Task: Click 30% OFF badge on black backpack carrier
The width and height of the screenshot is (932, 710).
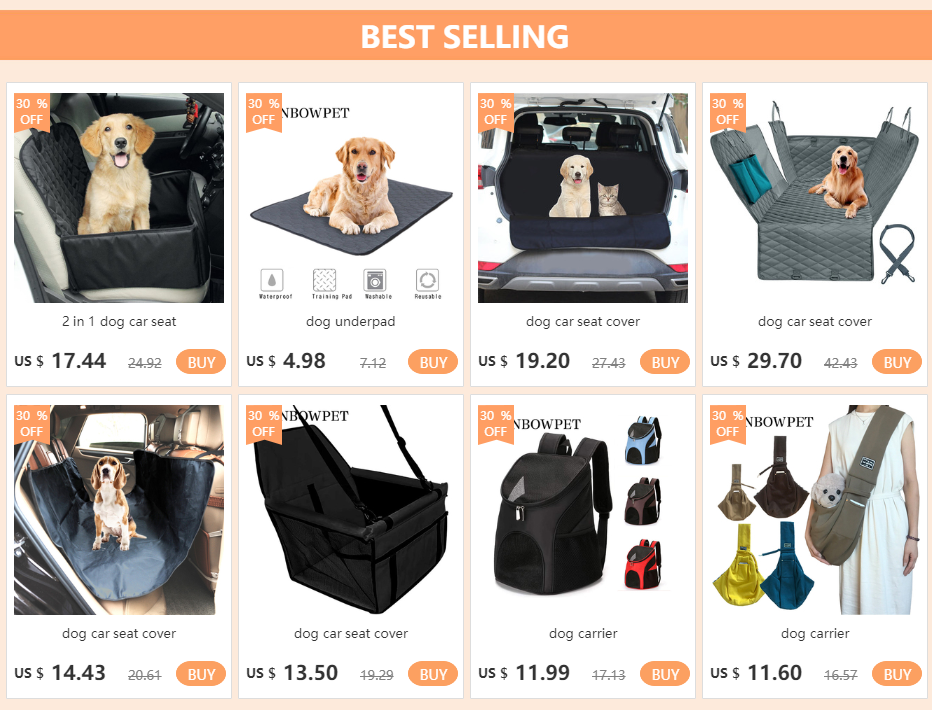Action: coord(495,424)
